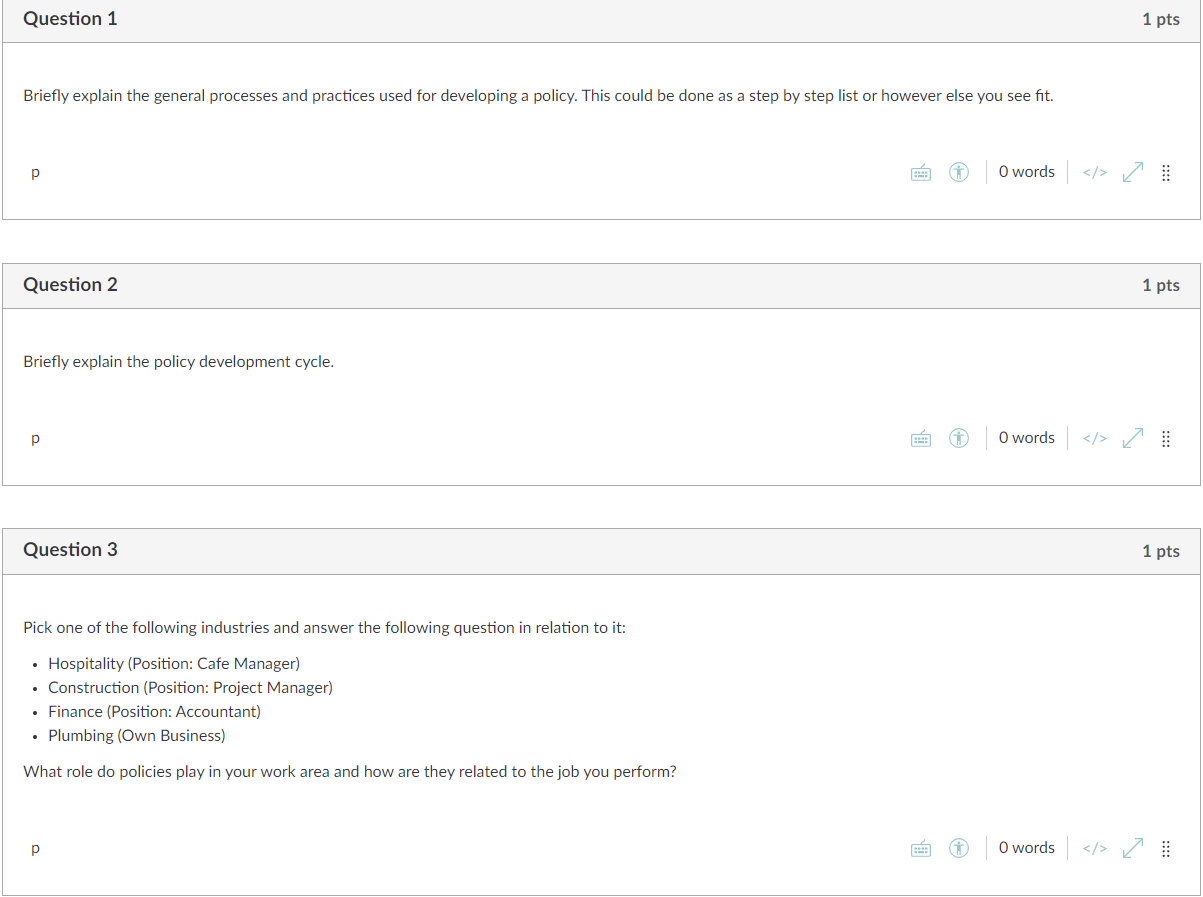Click the 'p' element path in Question 1 editor
The image size is (1203, 897).
coord(36,173)
